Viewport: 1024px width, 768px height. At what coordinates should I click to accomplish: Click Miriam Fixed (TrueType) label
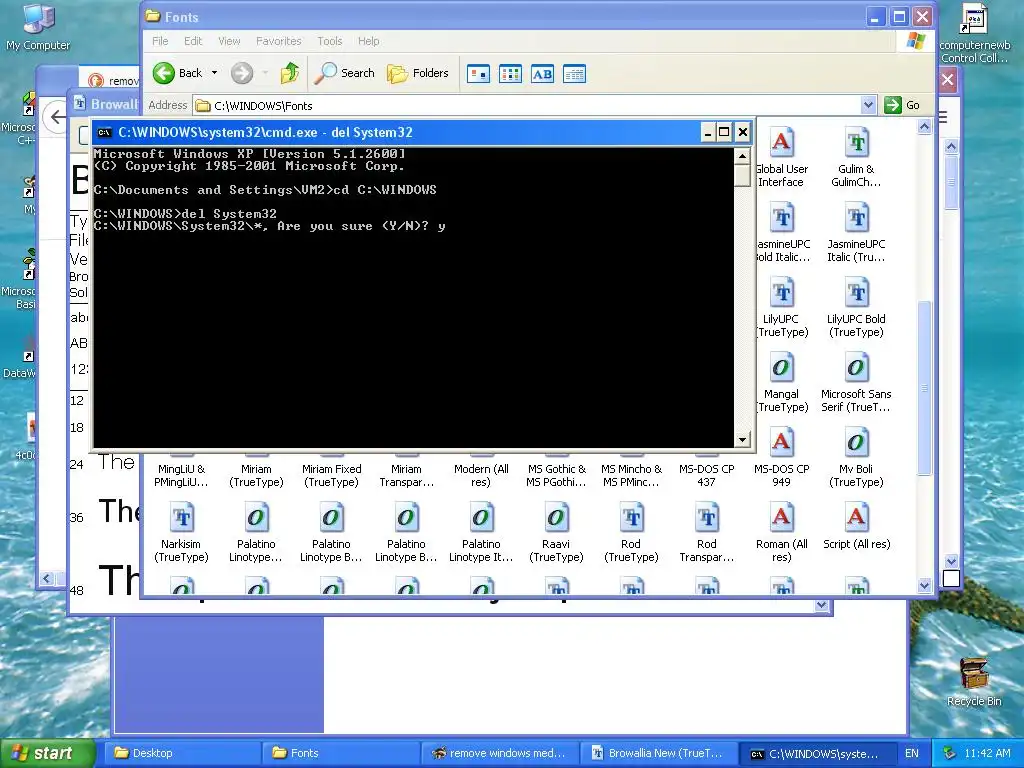pyautogui.click(x=331, y=475)
